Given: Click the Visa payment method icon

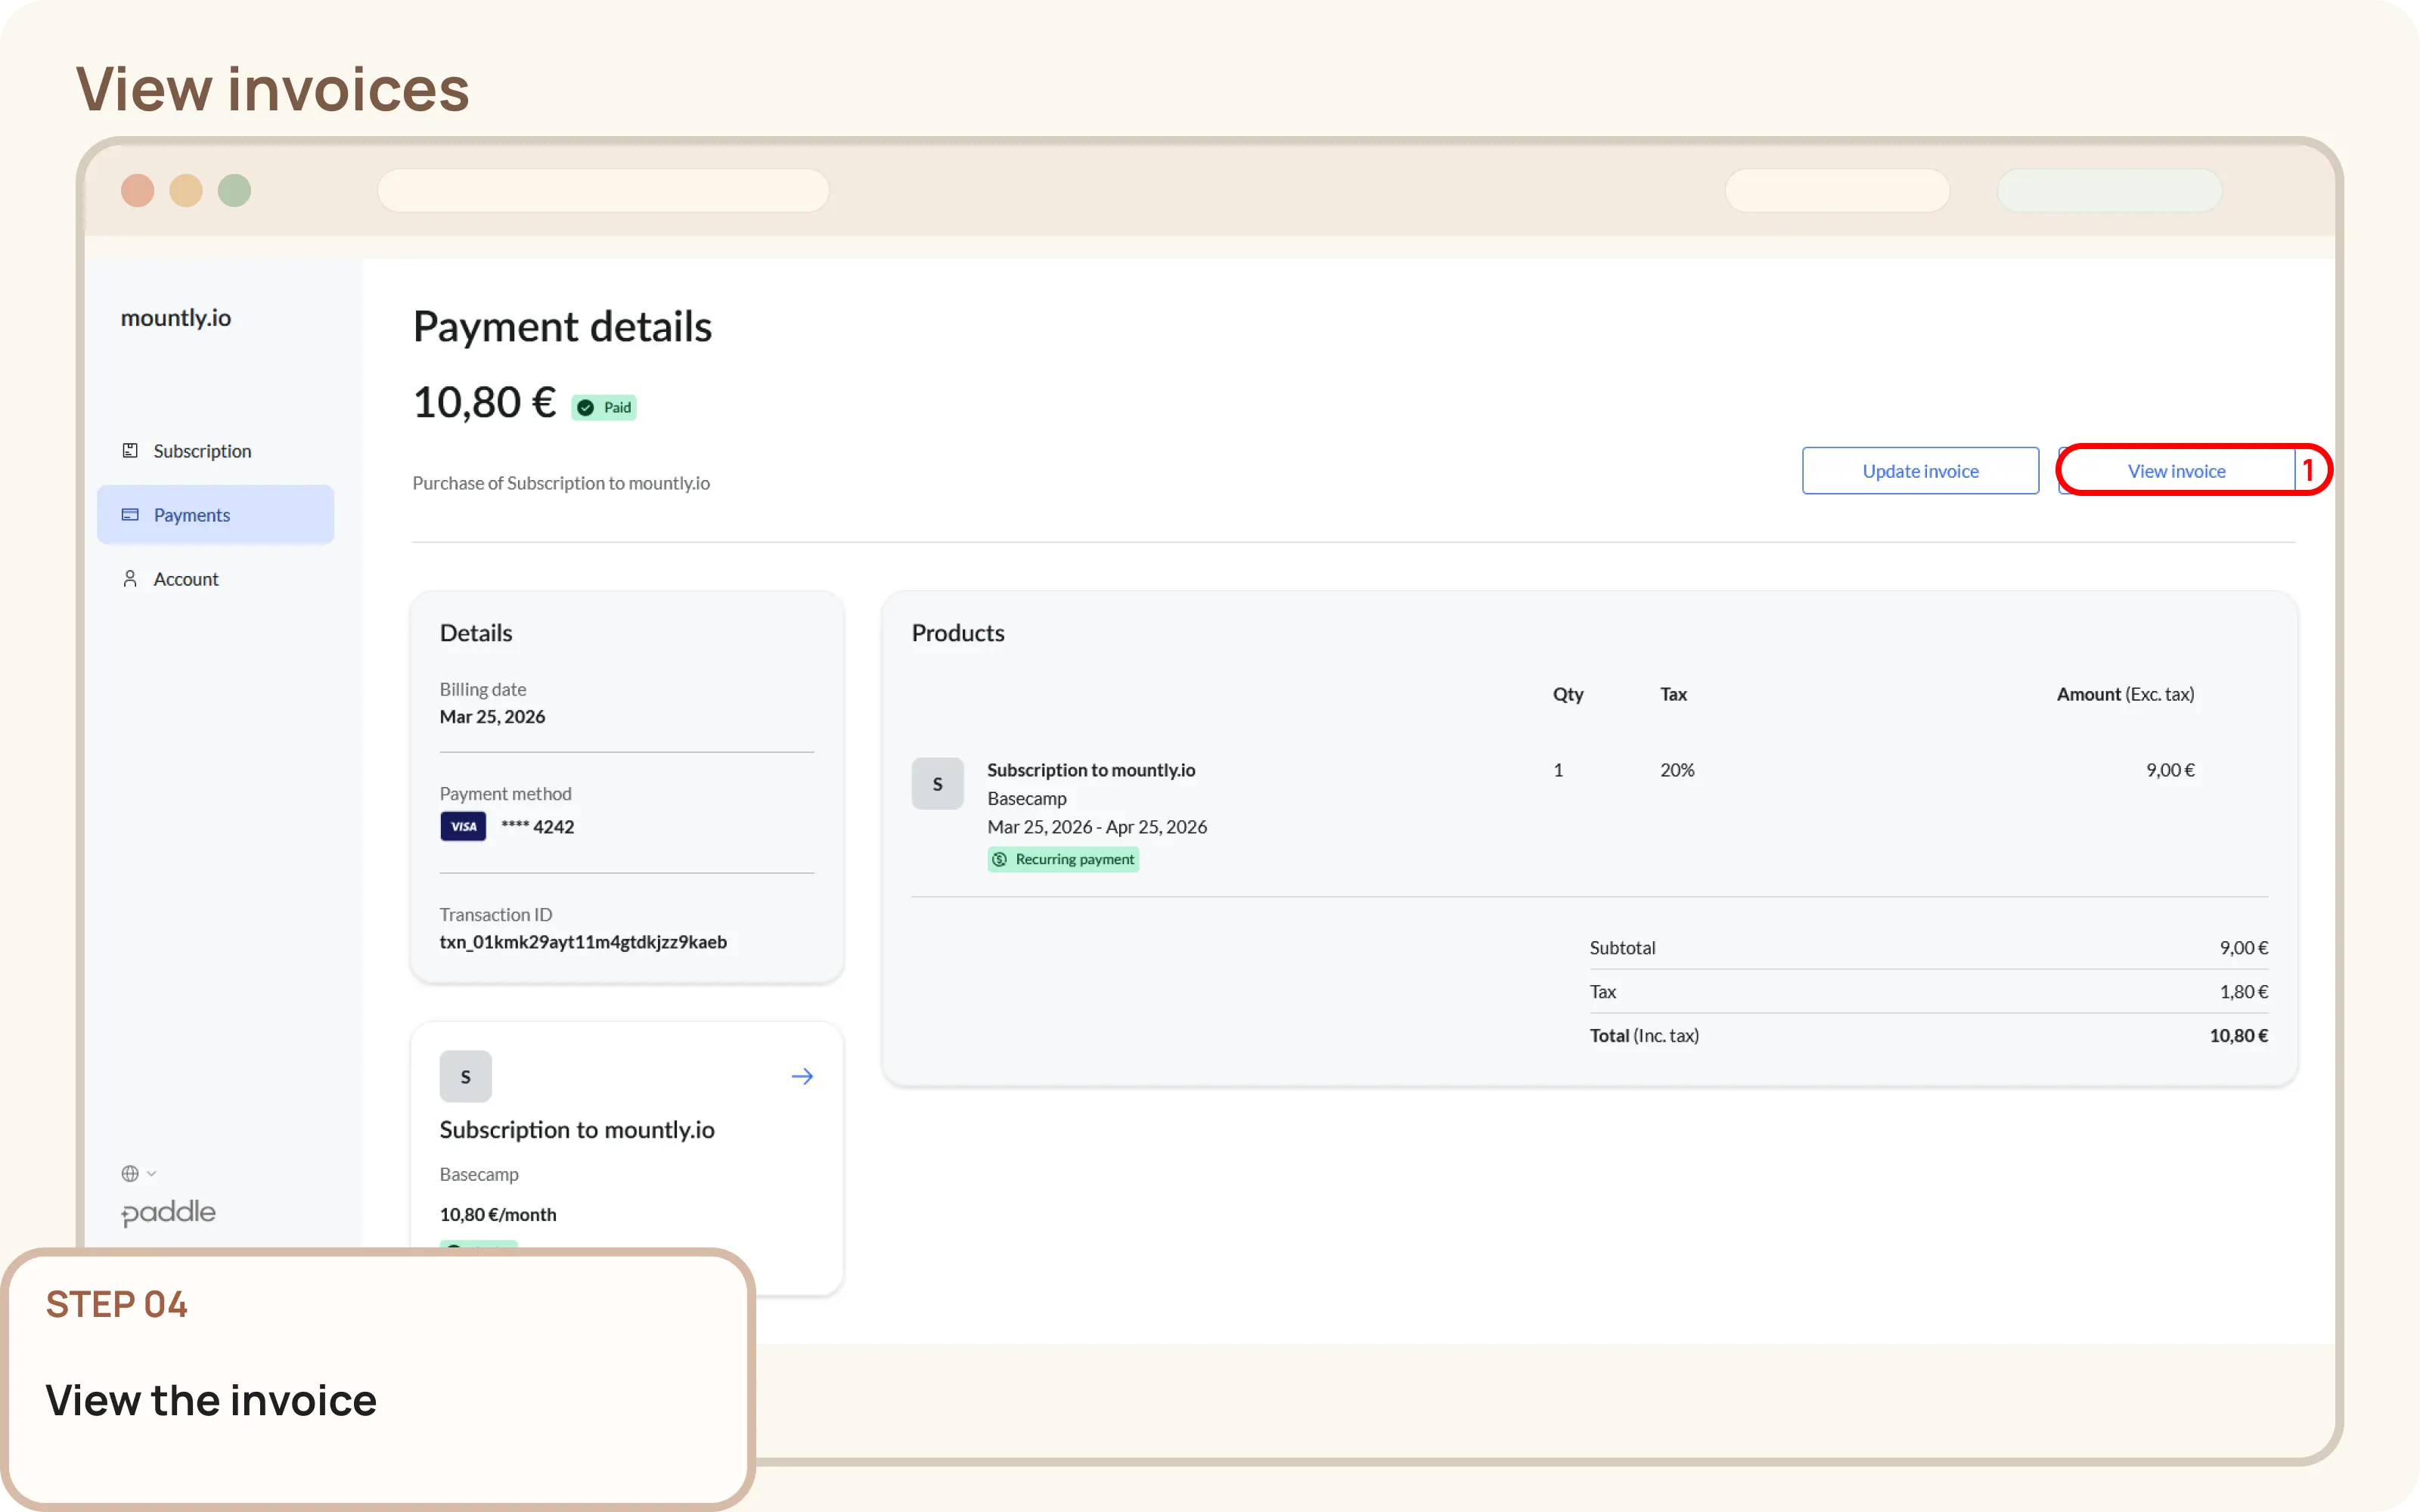Looking at the screenshot, I should (462, 825).
